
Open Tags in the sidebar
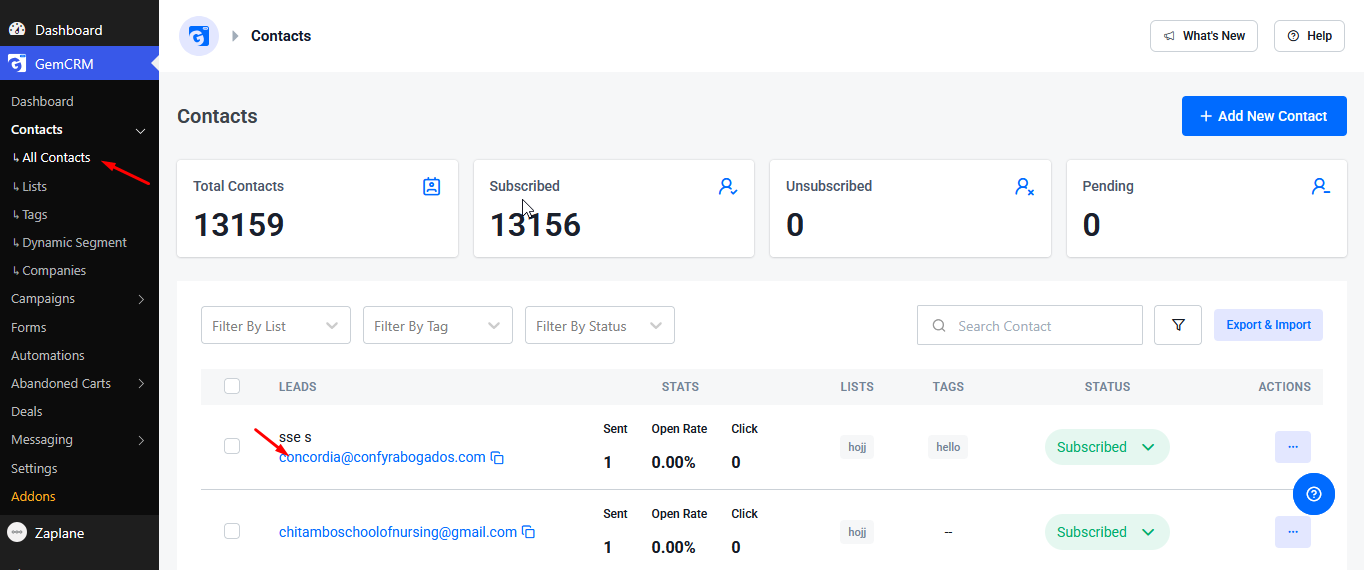(x=34, y=214)
